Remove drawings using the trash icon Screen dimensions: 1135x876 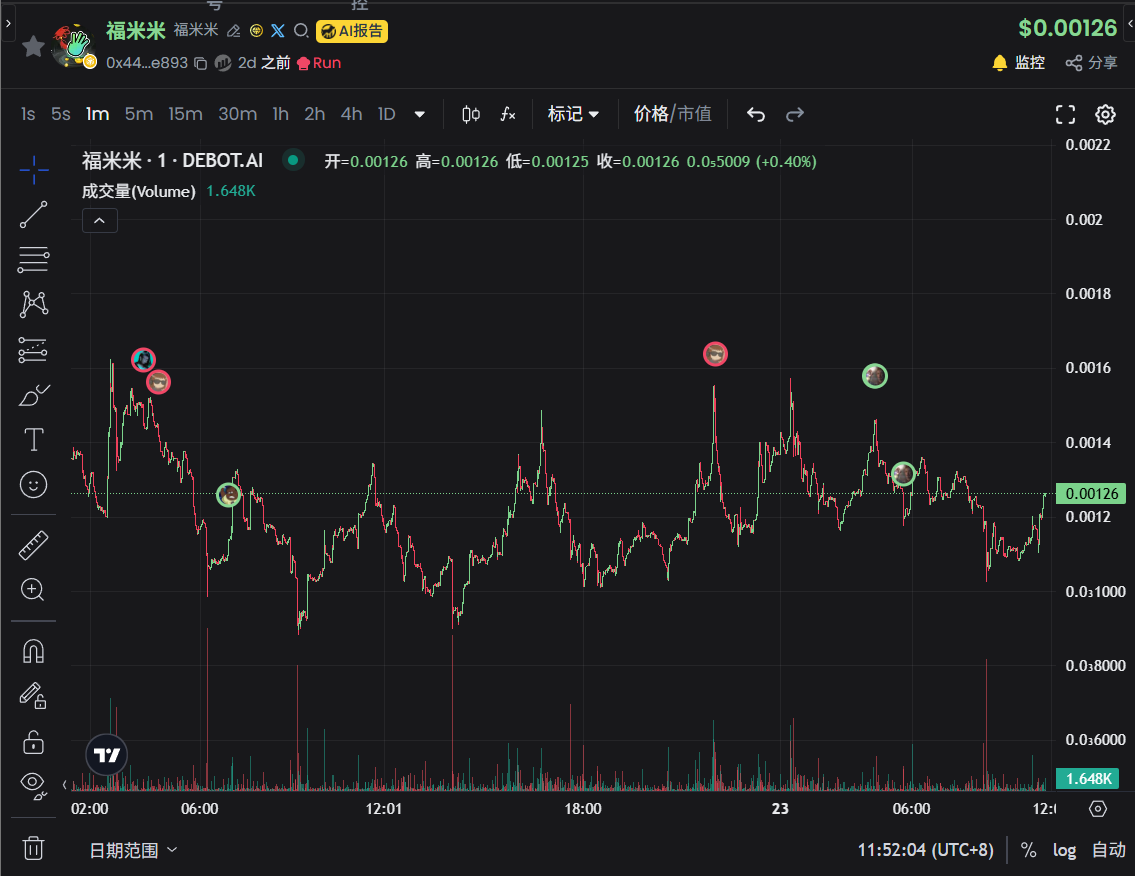(33, 848)
